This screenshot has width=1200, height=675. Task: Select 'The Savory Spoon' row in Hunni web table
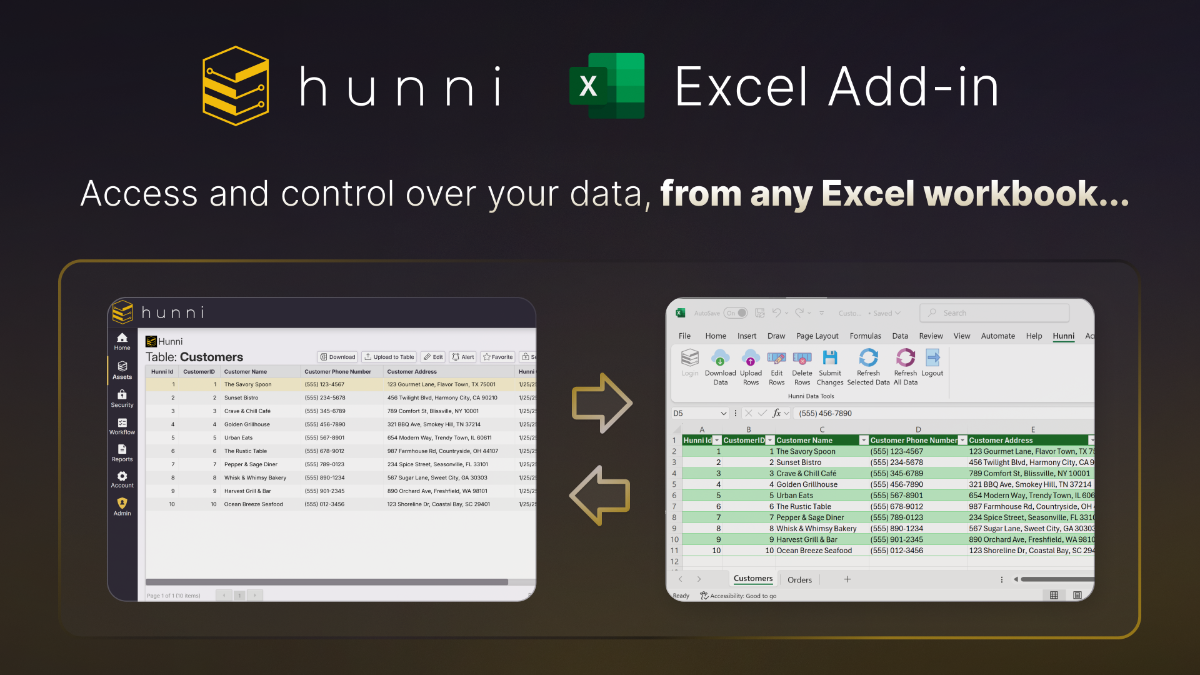tap(340, 384)
